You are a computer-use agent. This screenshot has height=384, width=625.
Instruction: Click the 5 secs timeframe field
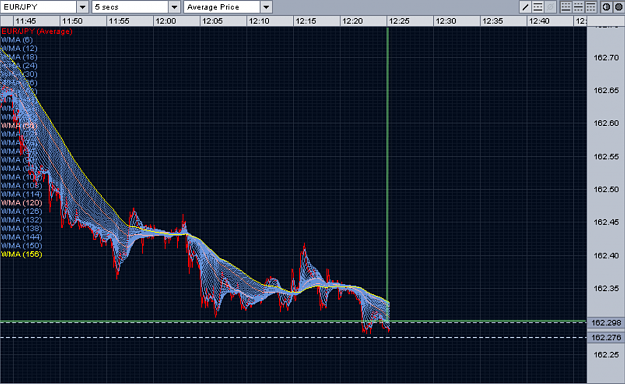(130, 7)
